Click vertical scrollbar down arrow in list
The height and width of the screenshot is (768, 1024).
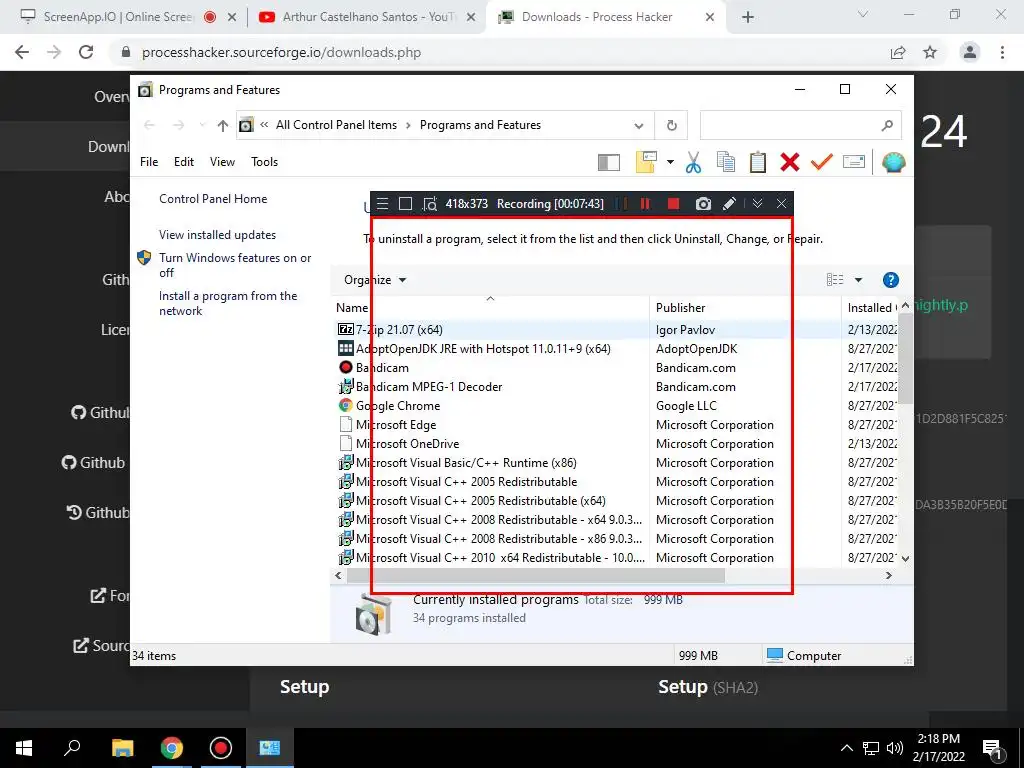[905, 558]
